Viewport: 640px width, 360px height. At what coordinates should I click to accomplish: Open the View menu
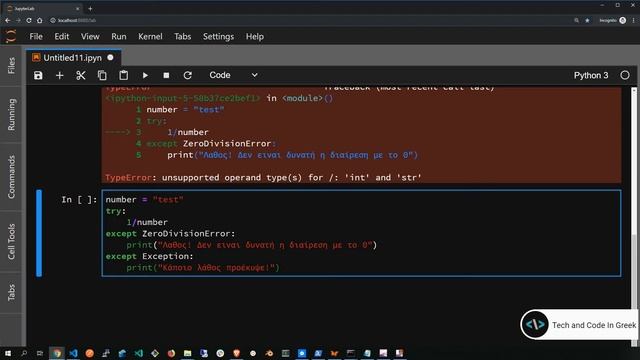[90, 37]
